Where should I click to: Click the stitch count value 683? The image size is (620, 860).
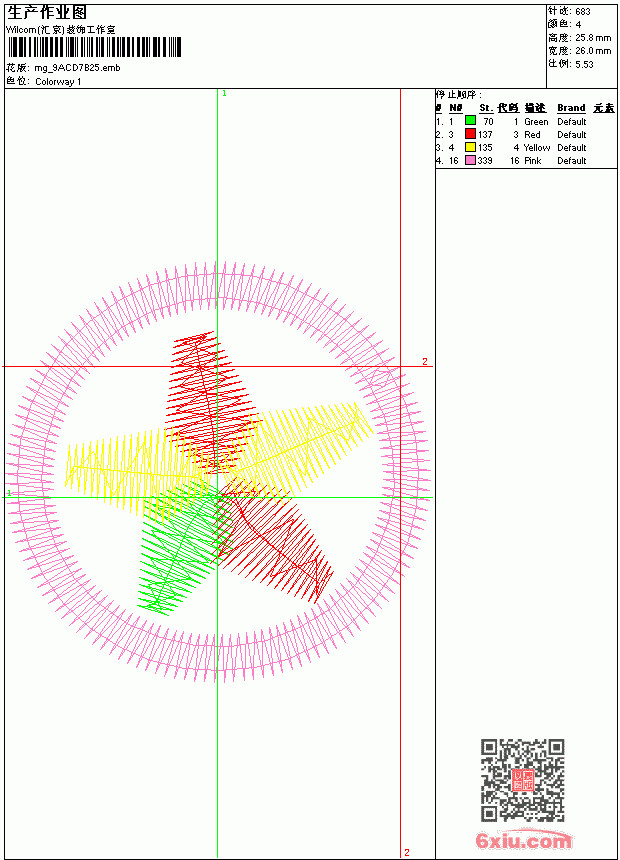point(583,12)
